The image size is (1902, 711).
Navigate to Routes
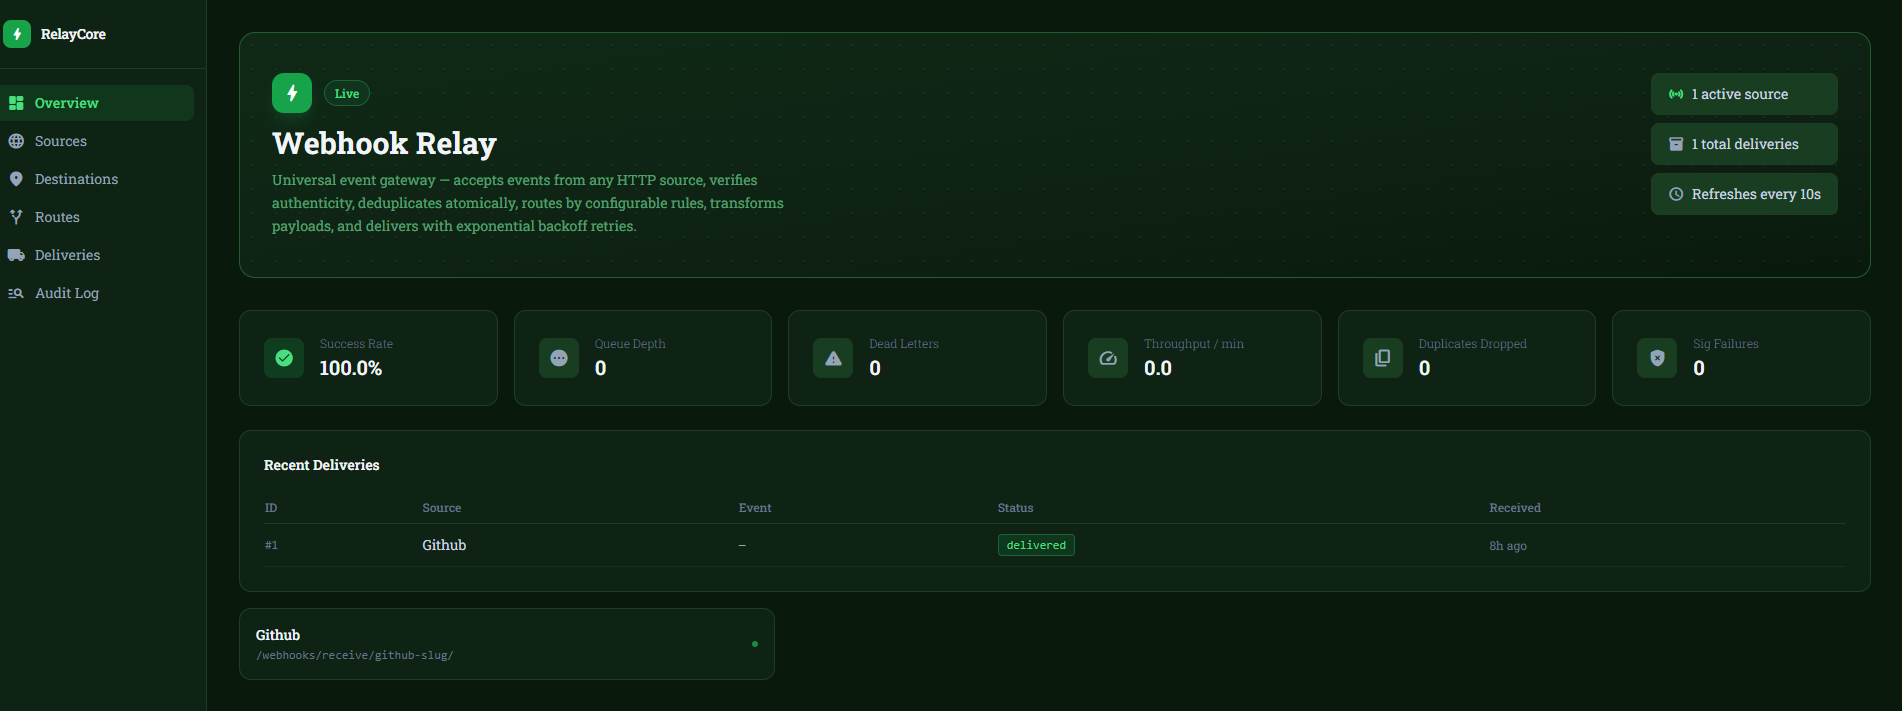coord(97,217)
